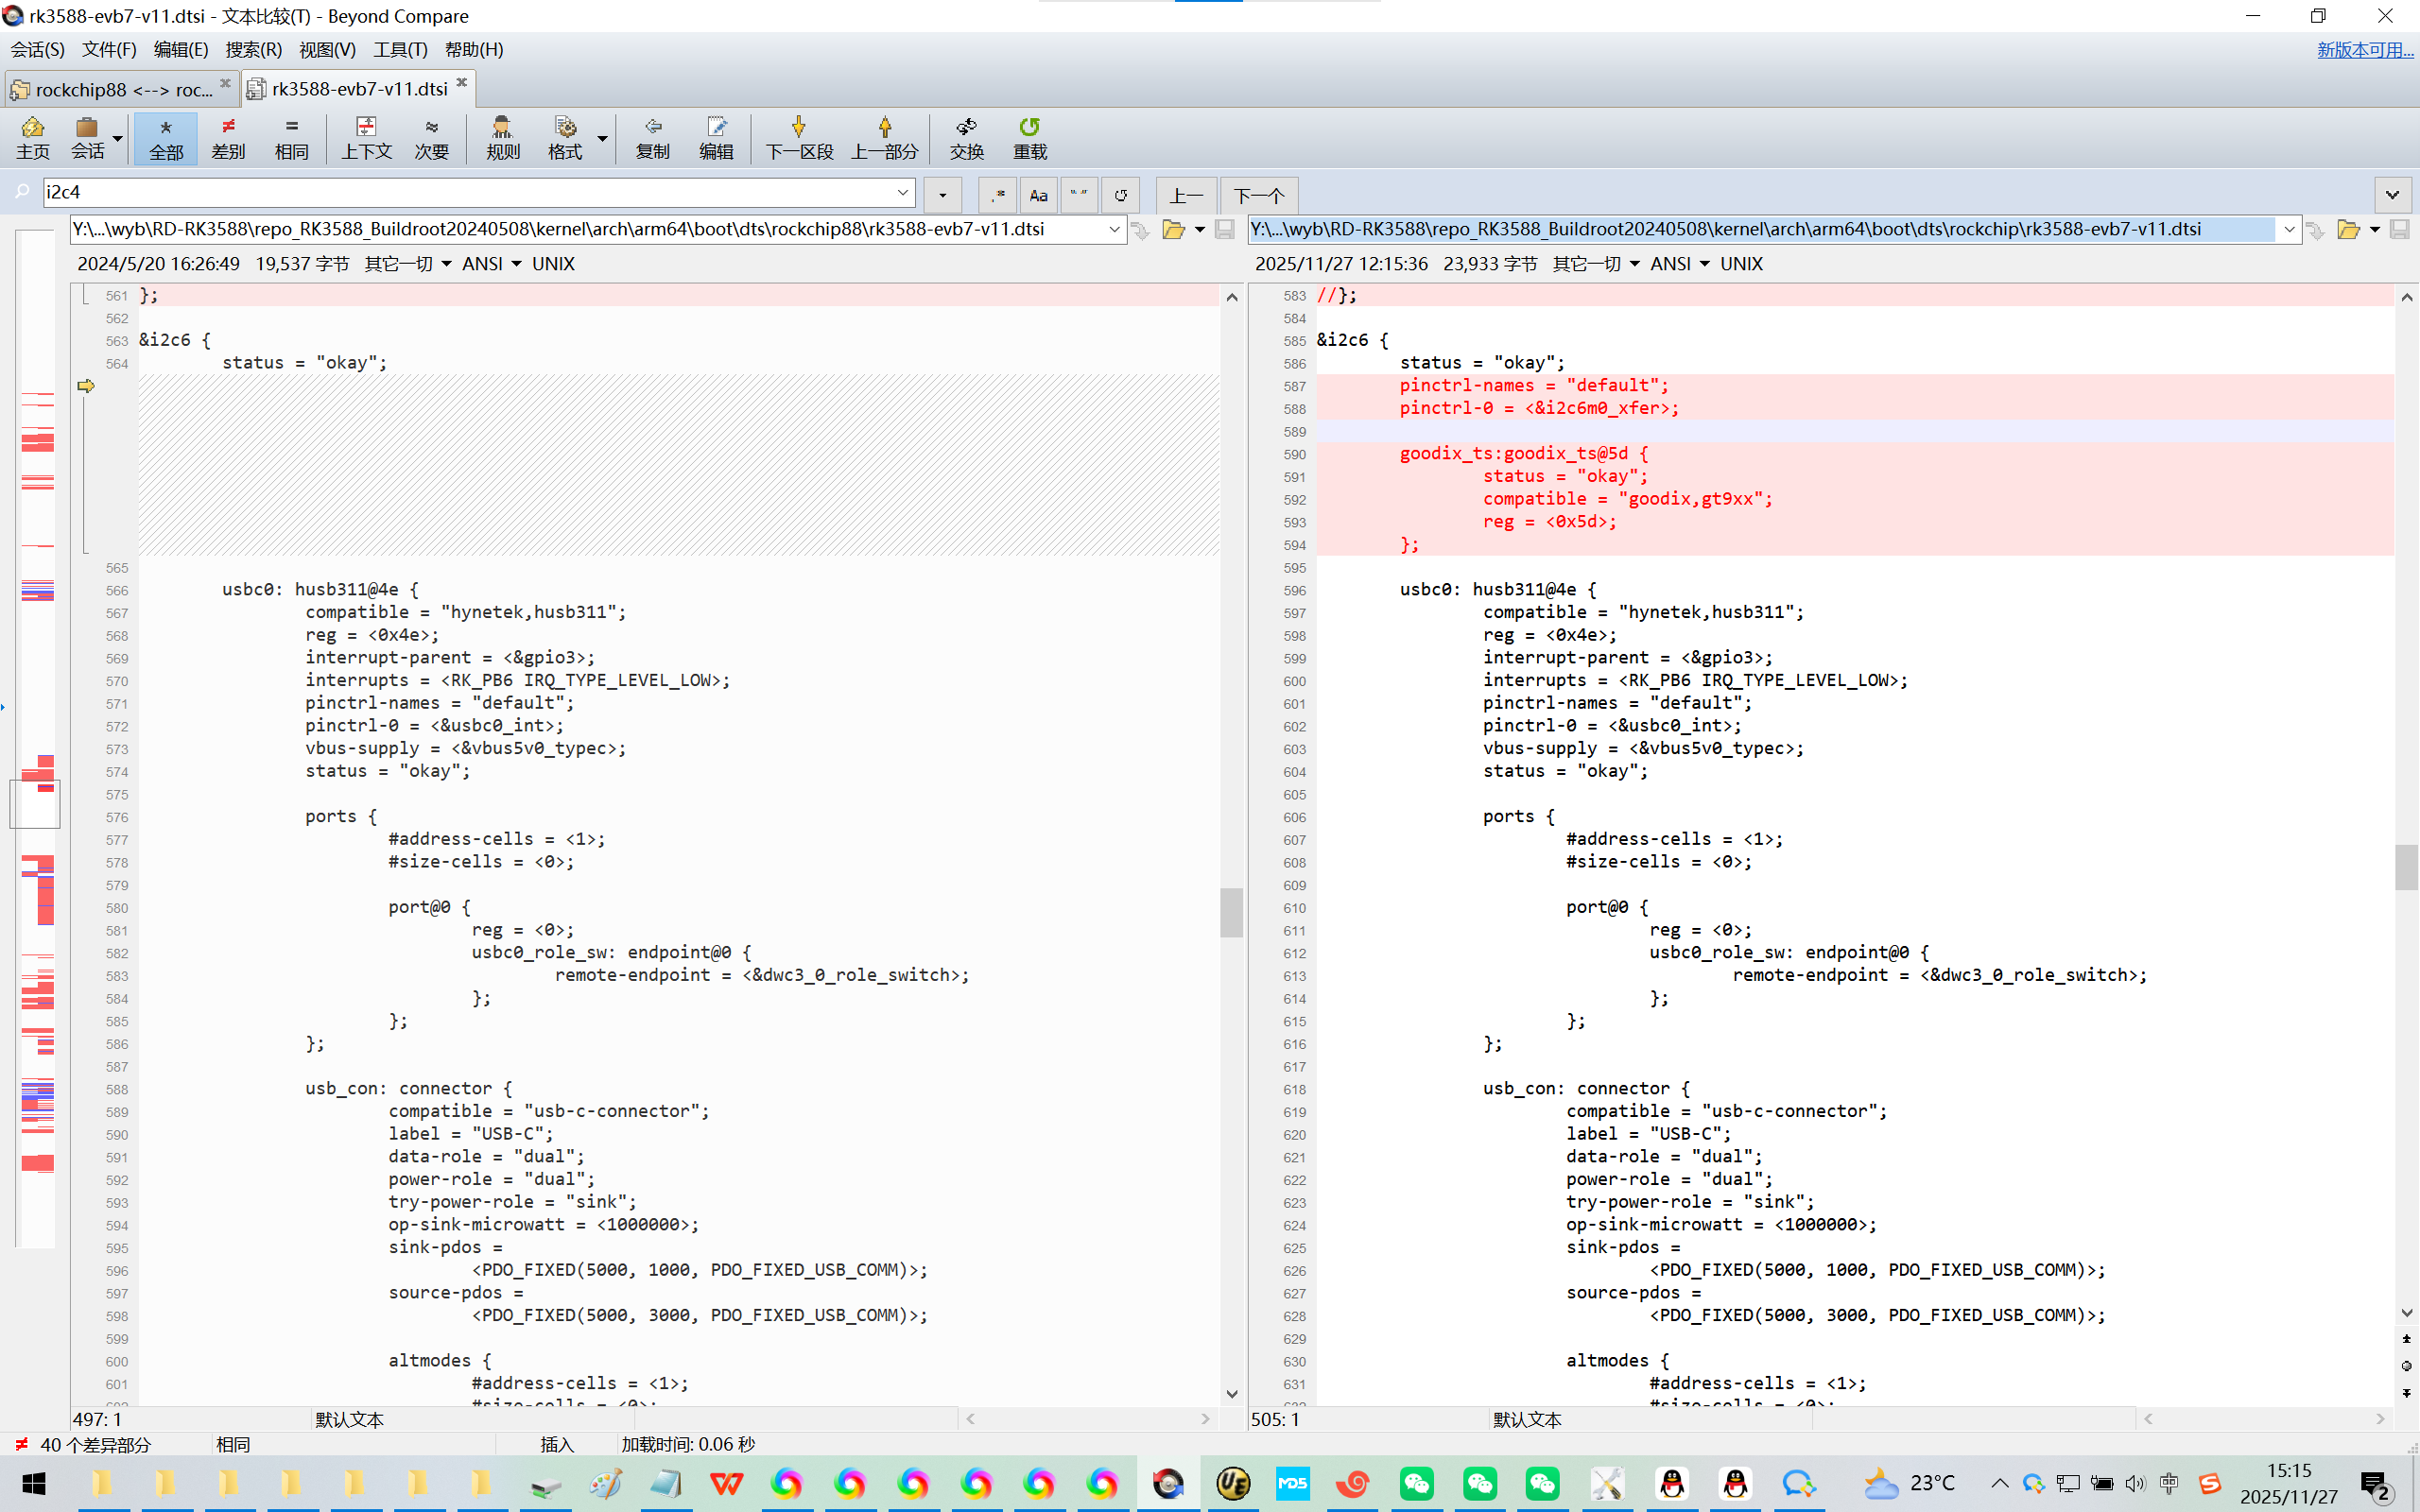Toggle 全部 show all button

pos(166,137)
